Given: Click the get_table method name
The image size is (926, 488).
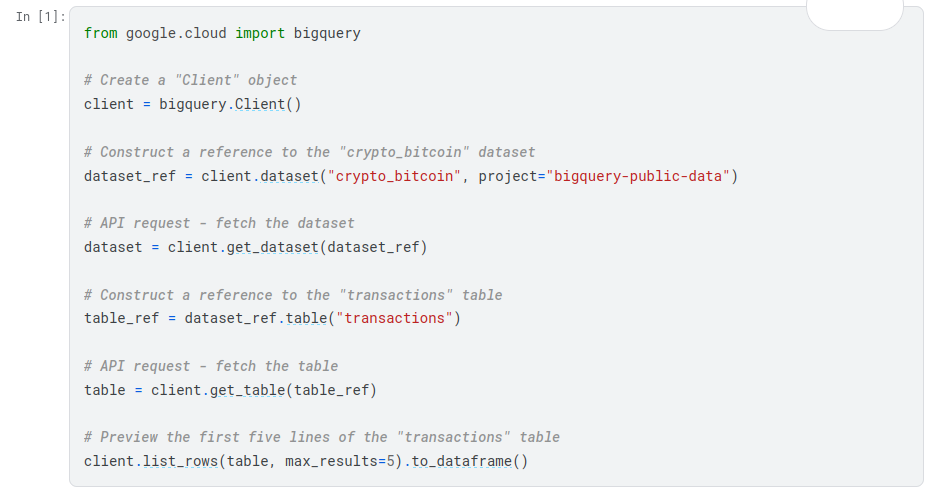Looking at the screenshot, I should [247, 389].
